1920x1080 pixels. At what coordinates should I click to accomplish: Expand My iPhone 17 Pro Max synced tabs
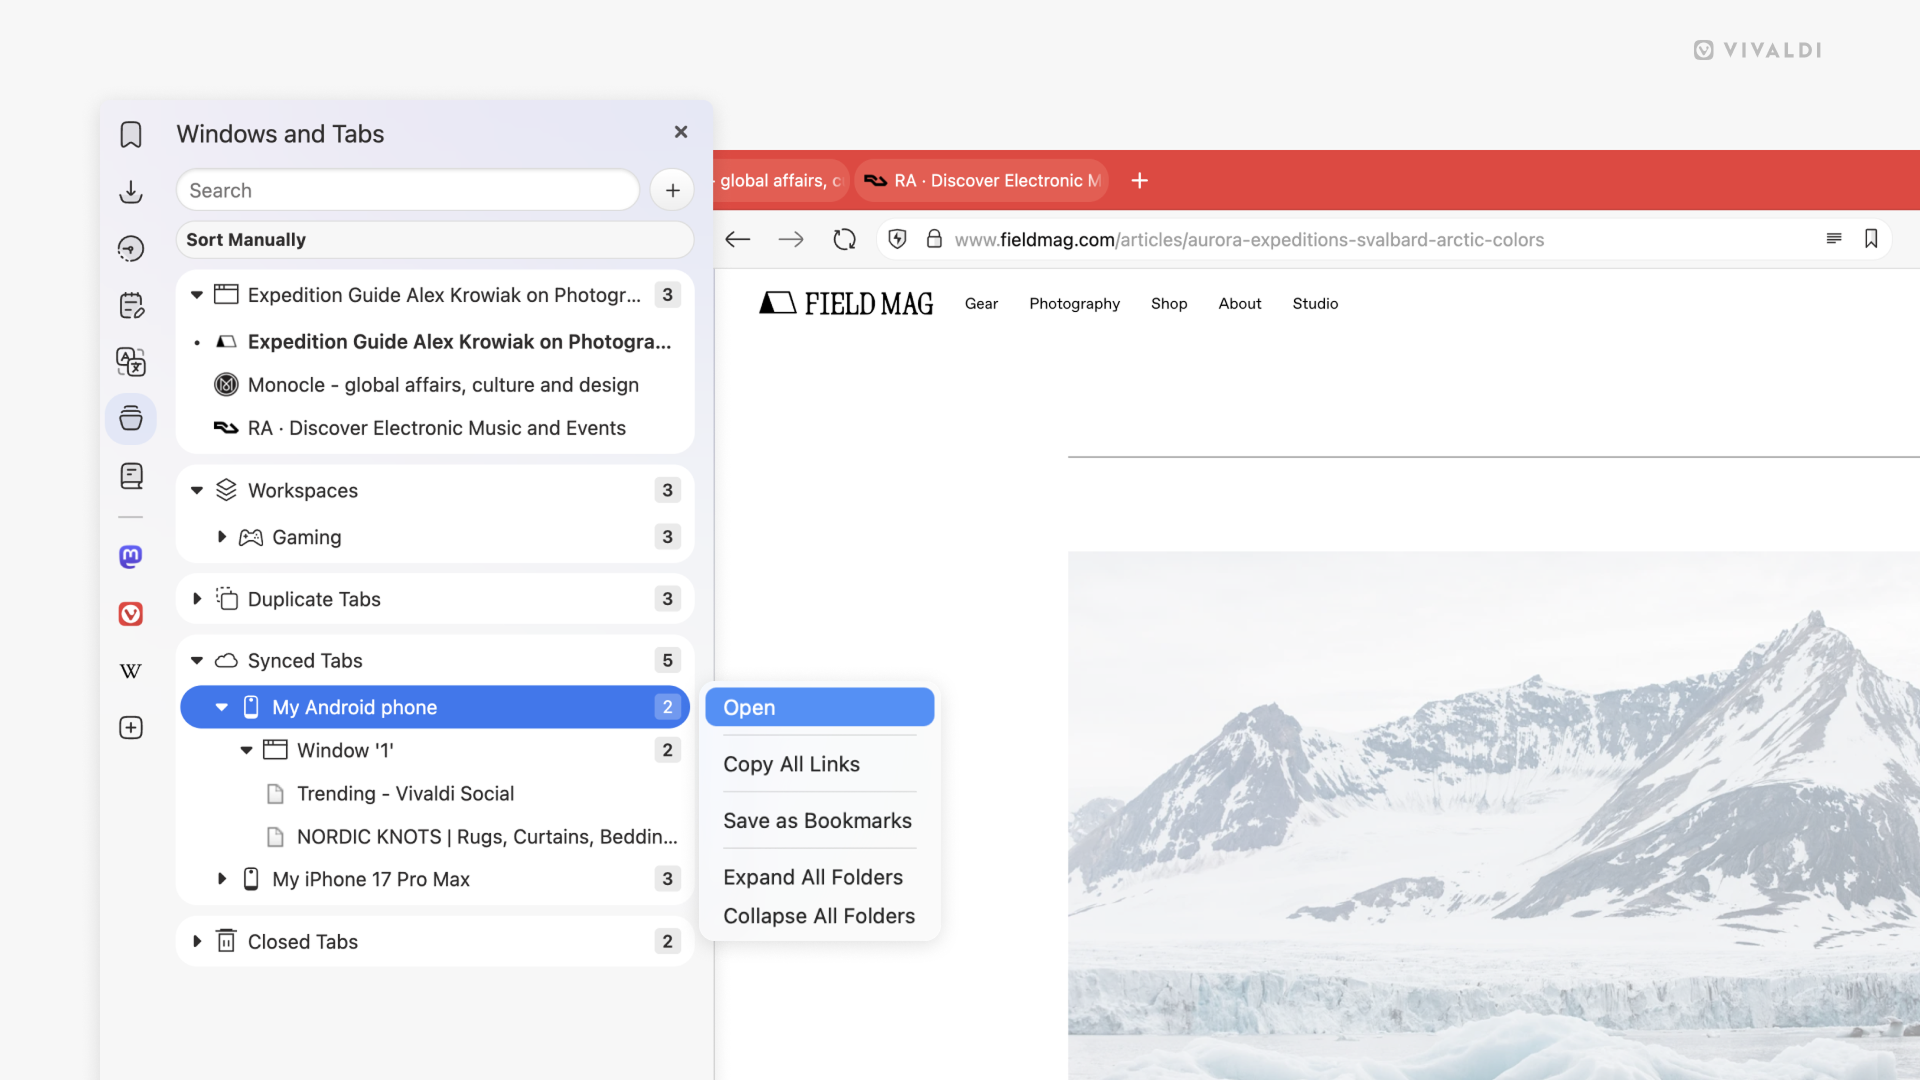pos(222,879)
